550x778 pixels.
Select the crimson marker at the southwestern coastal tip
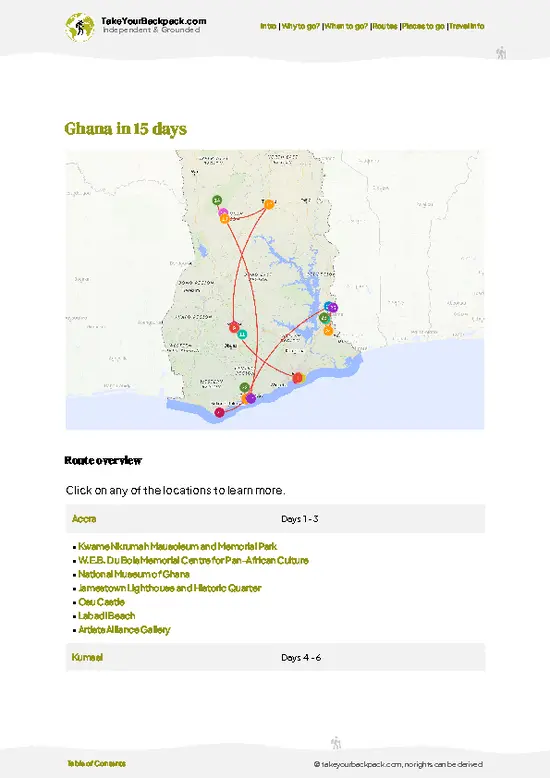click(x=219, y=412)
